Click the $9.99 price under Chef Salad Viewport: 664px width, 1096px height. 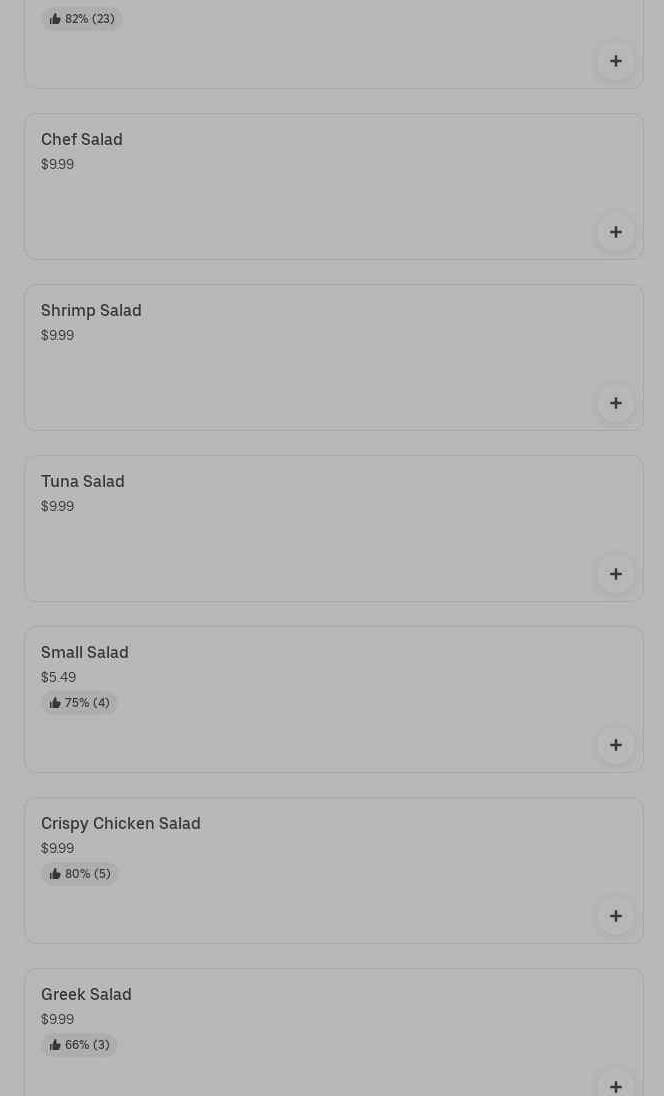[57, 164]
